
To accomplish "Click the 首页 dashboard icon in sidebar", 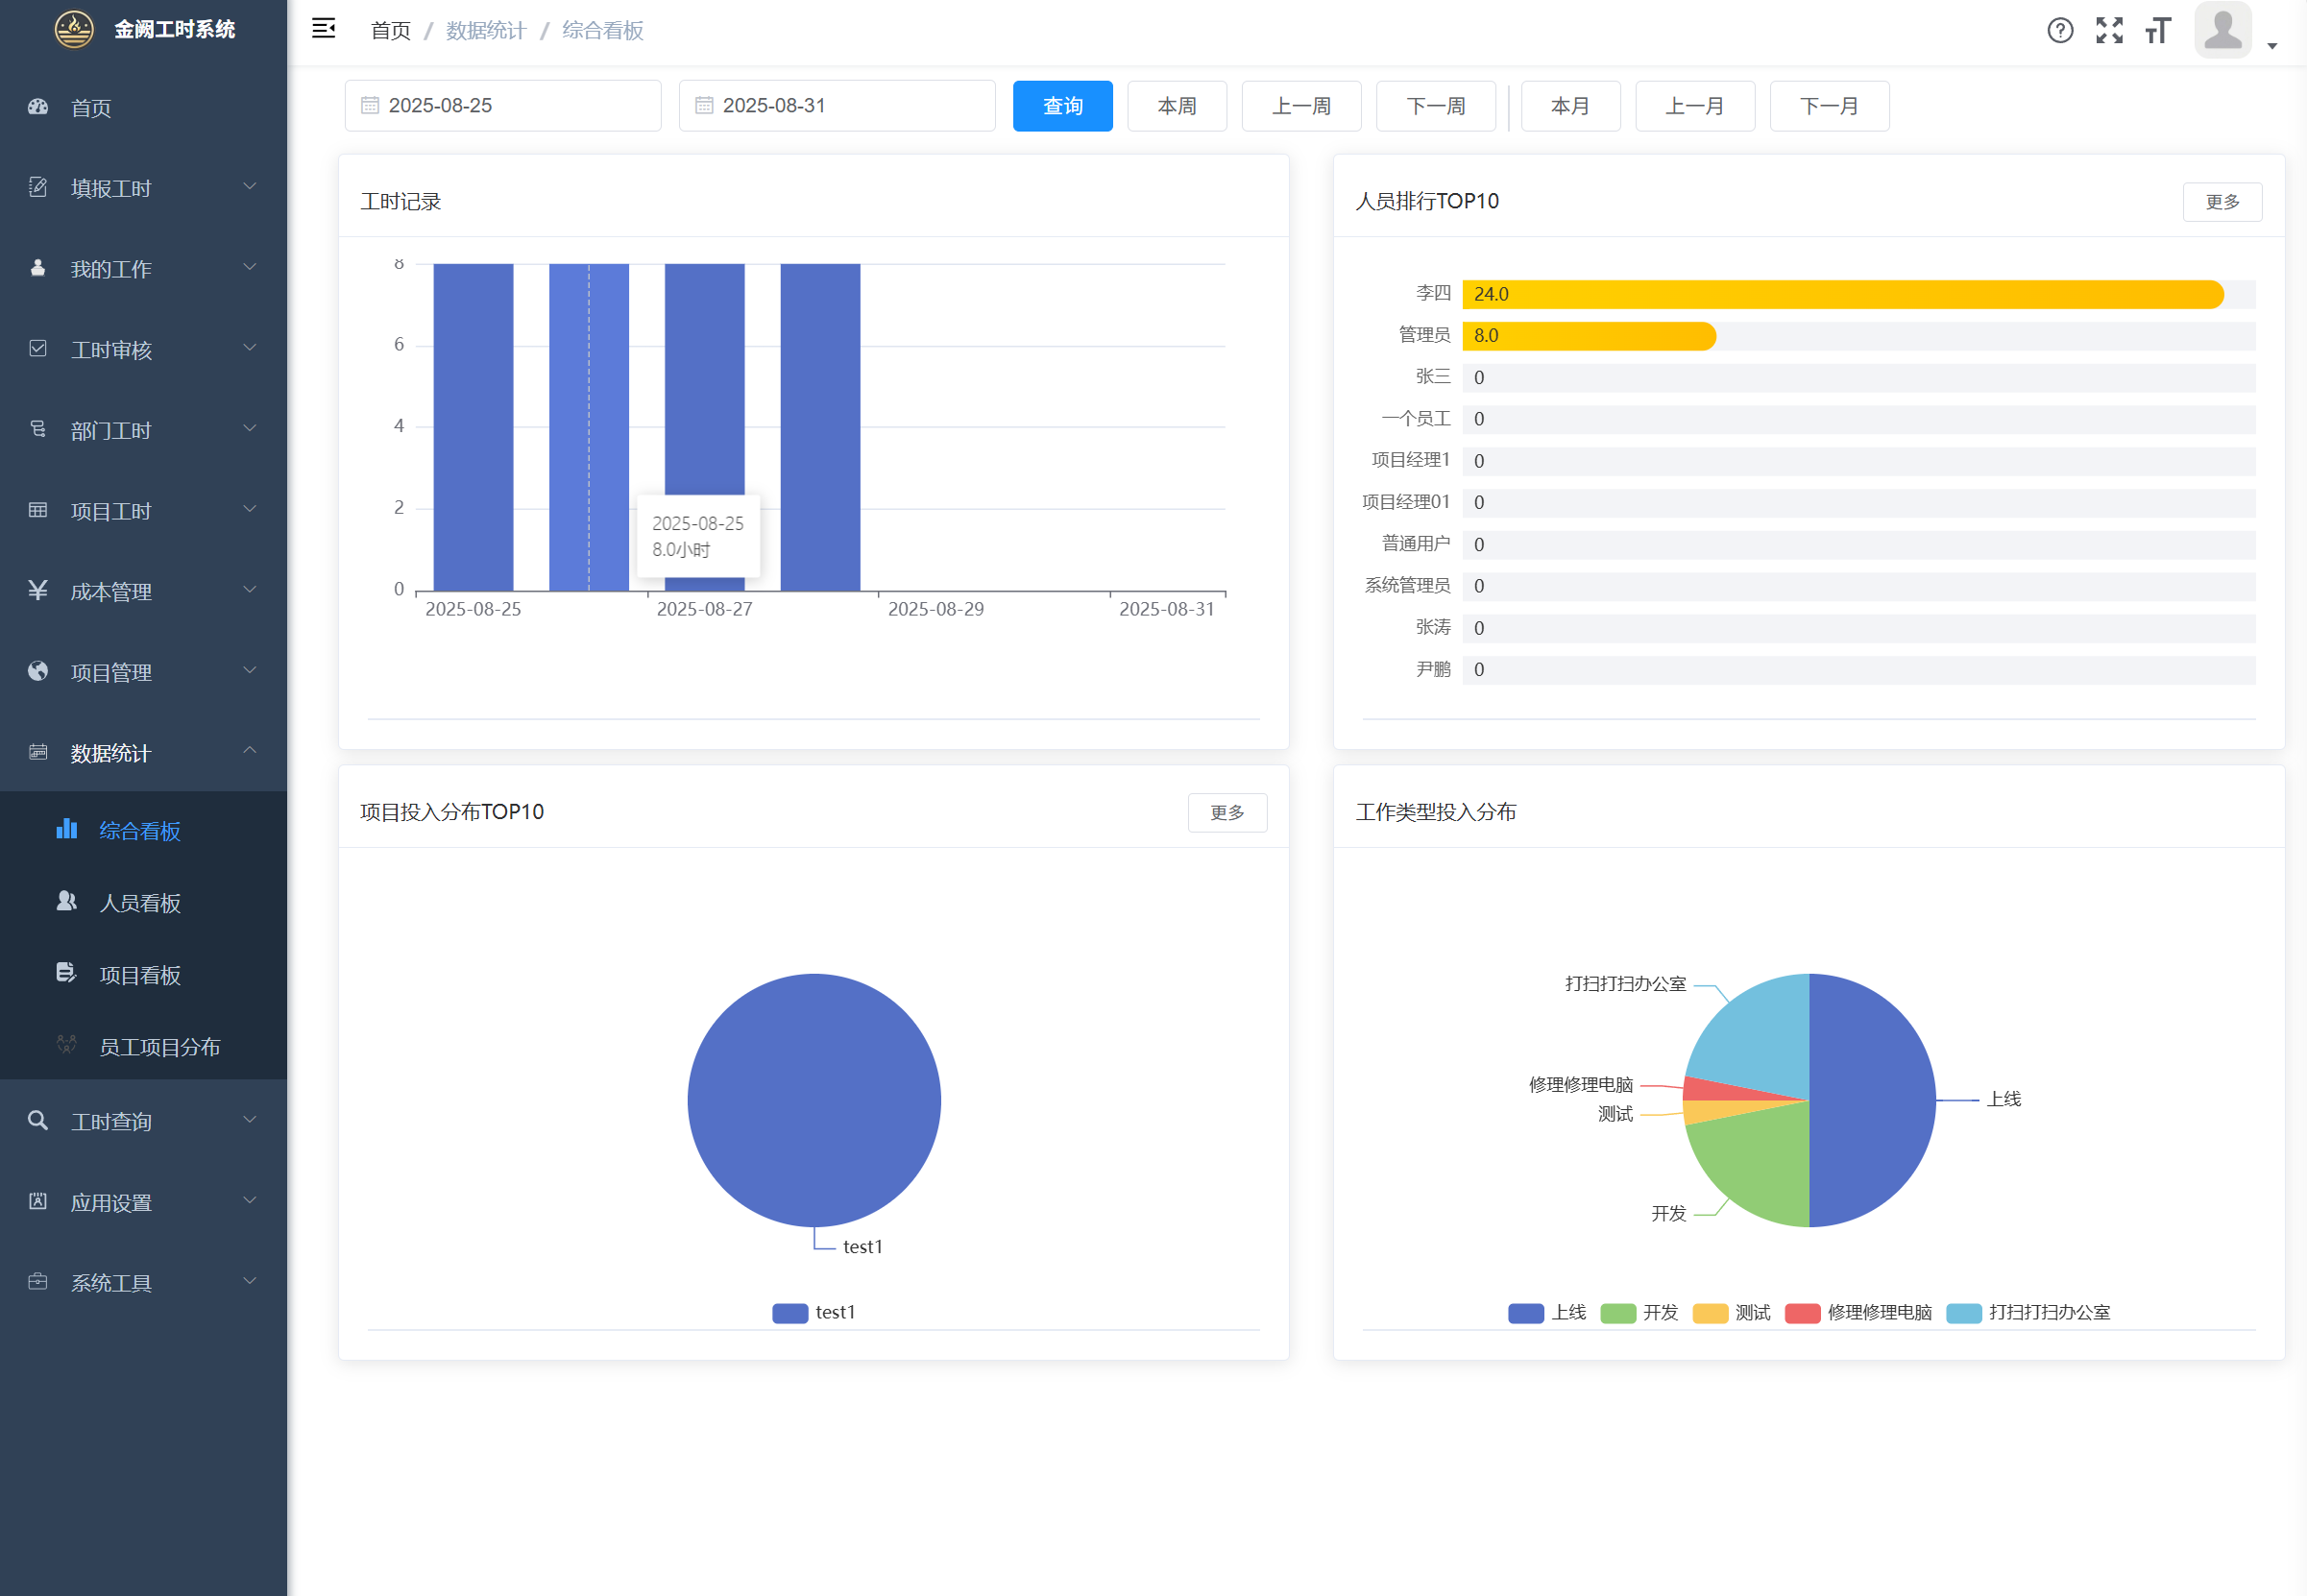I will coord(38,107).
